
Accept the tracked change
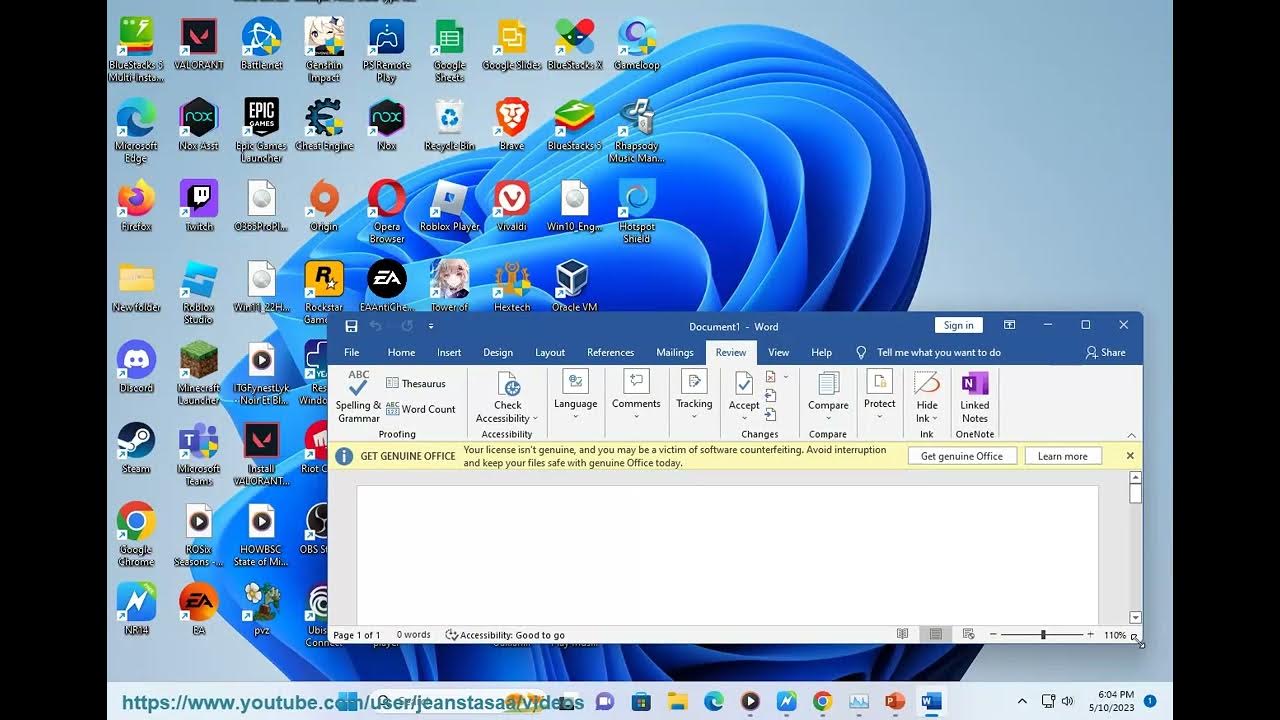point(744,393)
